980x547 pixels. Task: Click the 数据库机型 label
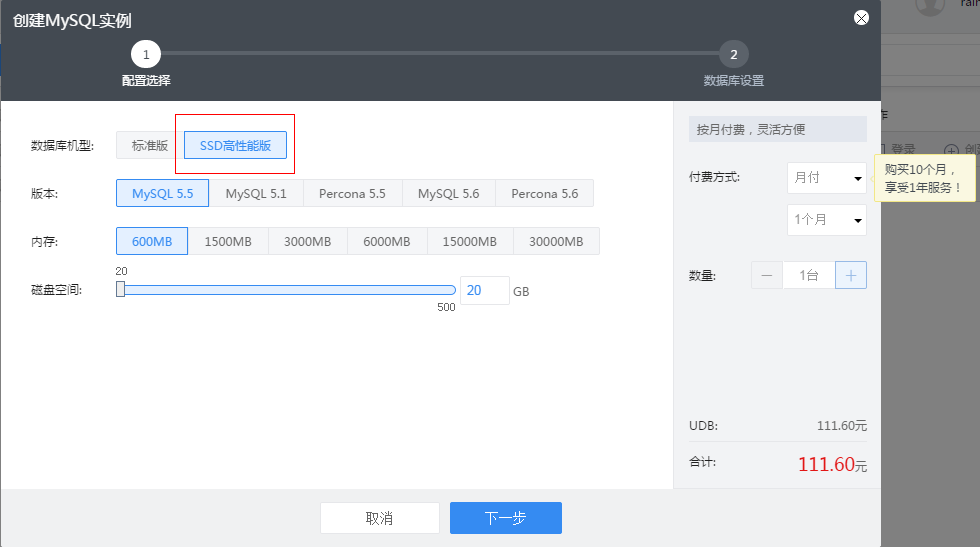[x=62, y=146]
